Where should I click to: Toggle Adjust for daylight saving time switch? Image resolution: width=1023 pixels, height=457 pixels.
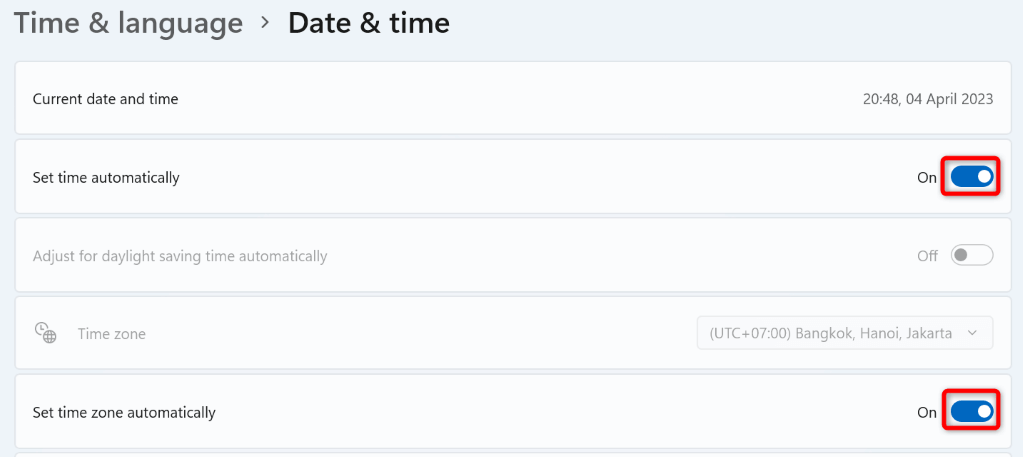[x=971, y=255]
